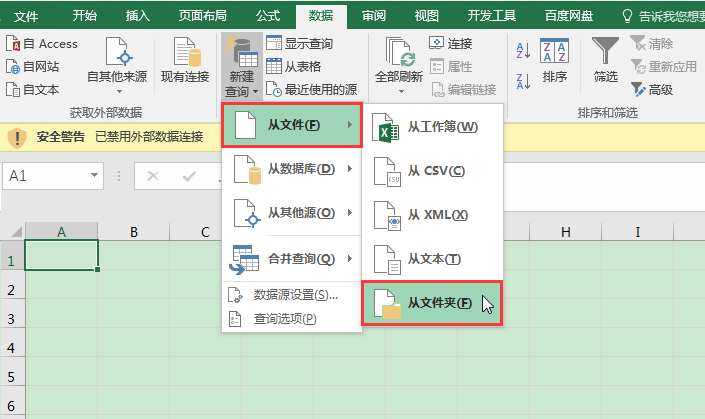Click Show Queries (显示查询)
This screenshot has height=419, width=705.
click(x=299, y=44)
